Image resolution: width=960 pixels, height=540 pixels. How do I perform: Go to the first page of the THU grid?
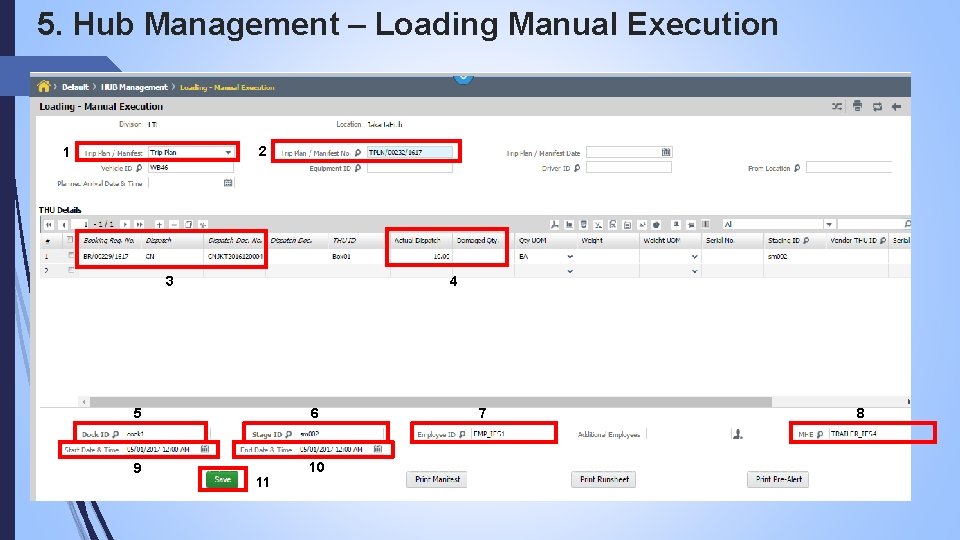(x=49, y=225)
